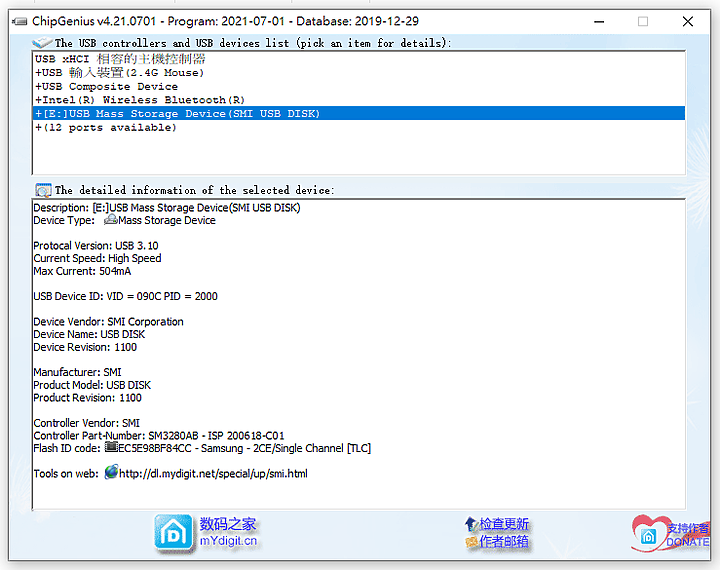Click 作者邮箱 author email link
Viewport: 720px width, 570px height.
tap(504, 542)
